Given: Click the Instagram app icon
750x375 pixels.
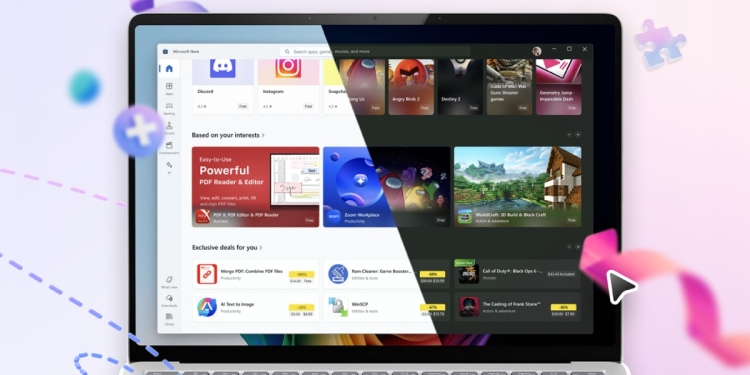Looking at the screenshot, I should coord(288,68).
